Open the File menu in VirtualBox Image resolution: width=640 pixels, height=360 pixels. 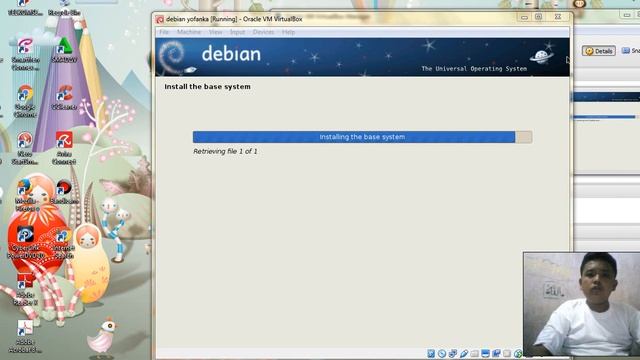tap(164, 32)
